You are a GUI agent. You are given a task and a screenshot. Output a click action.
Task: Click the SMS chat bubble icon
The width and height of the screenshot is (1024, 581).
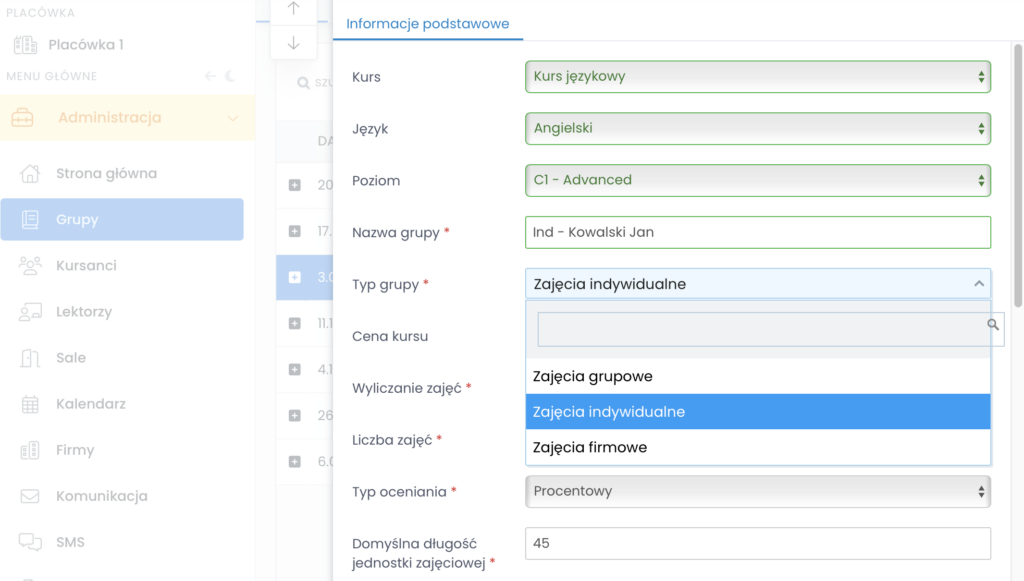pyautogui.click(x=30, y=542)
